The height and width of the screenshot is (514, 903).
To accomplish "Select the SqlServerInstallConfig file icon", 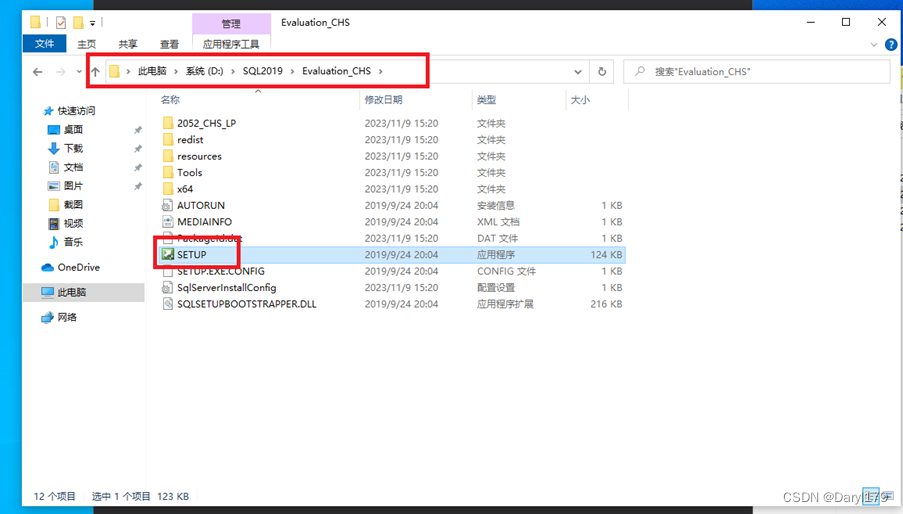I will [168, 287].
